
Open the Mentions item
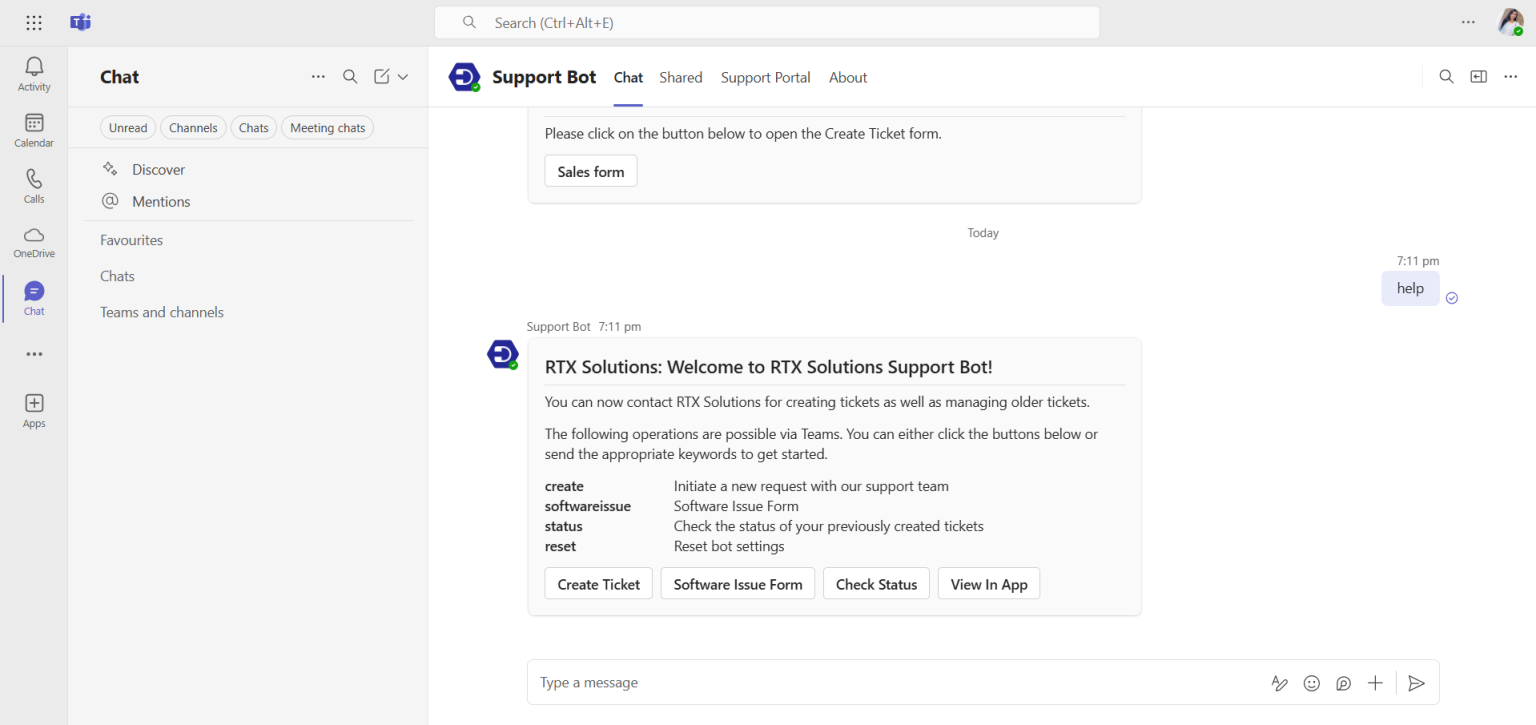[x=160, y=202]
